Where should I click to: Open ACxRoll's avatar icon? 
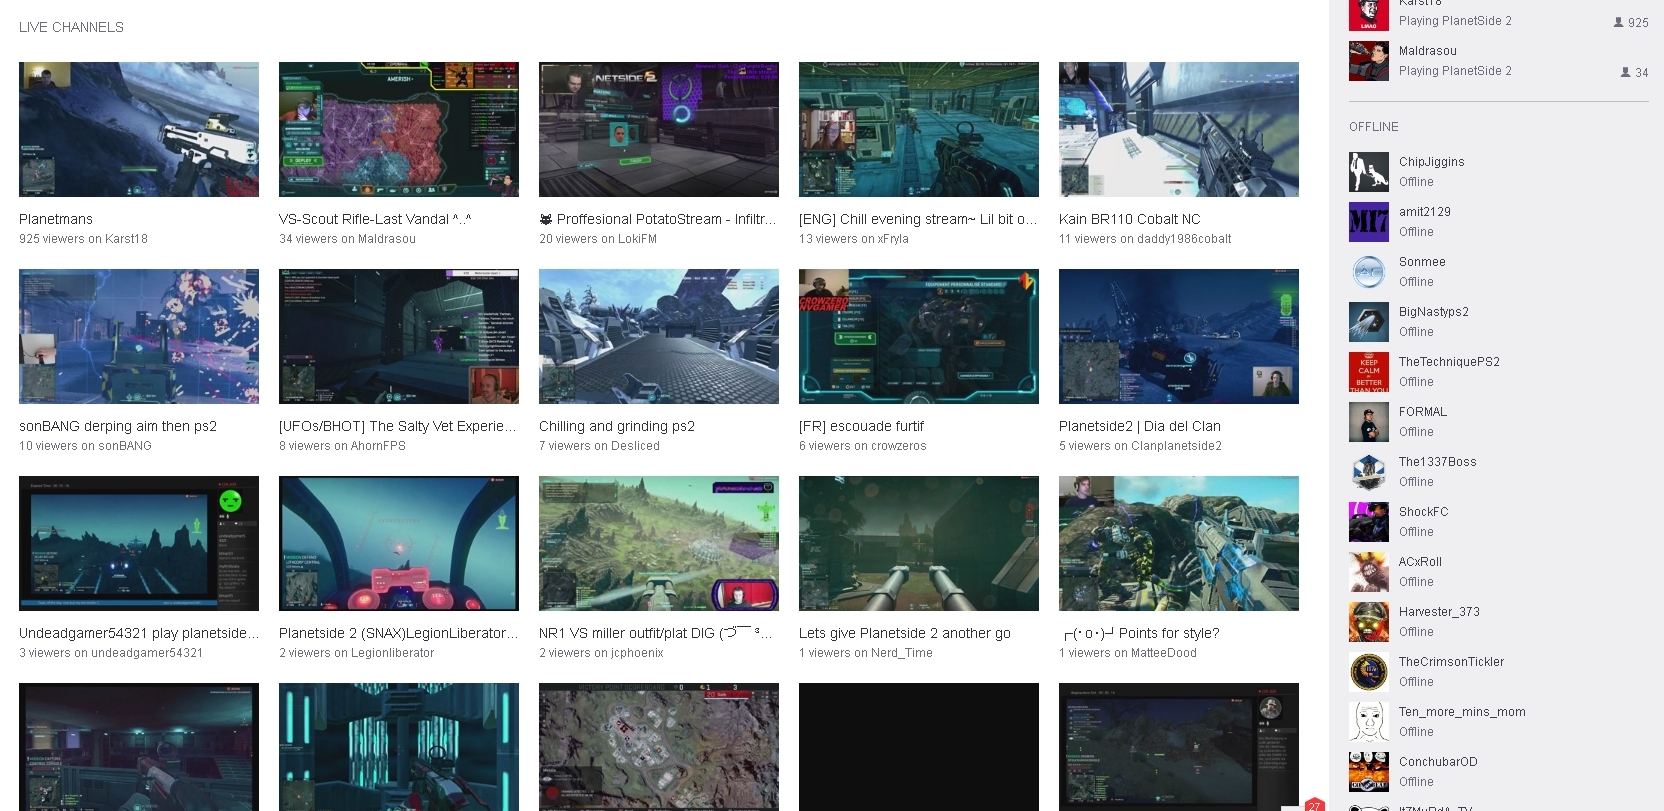pyautogui.click(x=1369, y=572)
